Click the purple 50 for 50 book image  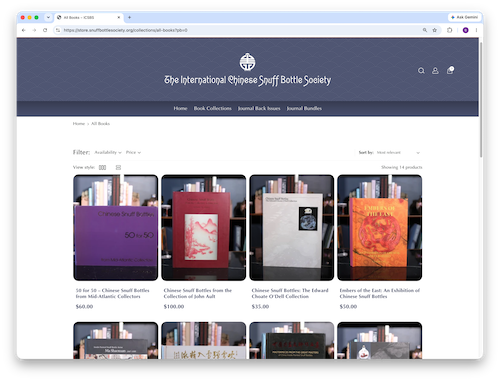pos(116,228)
